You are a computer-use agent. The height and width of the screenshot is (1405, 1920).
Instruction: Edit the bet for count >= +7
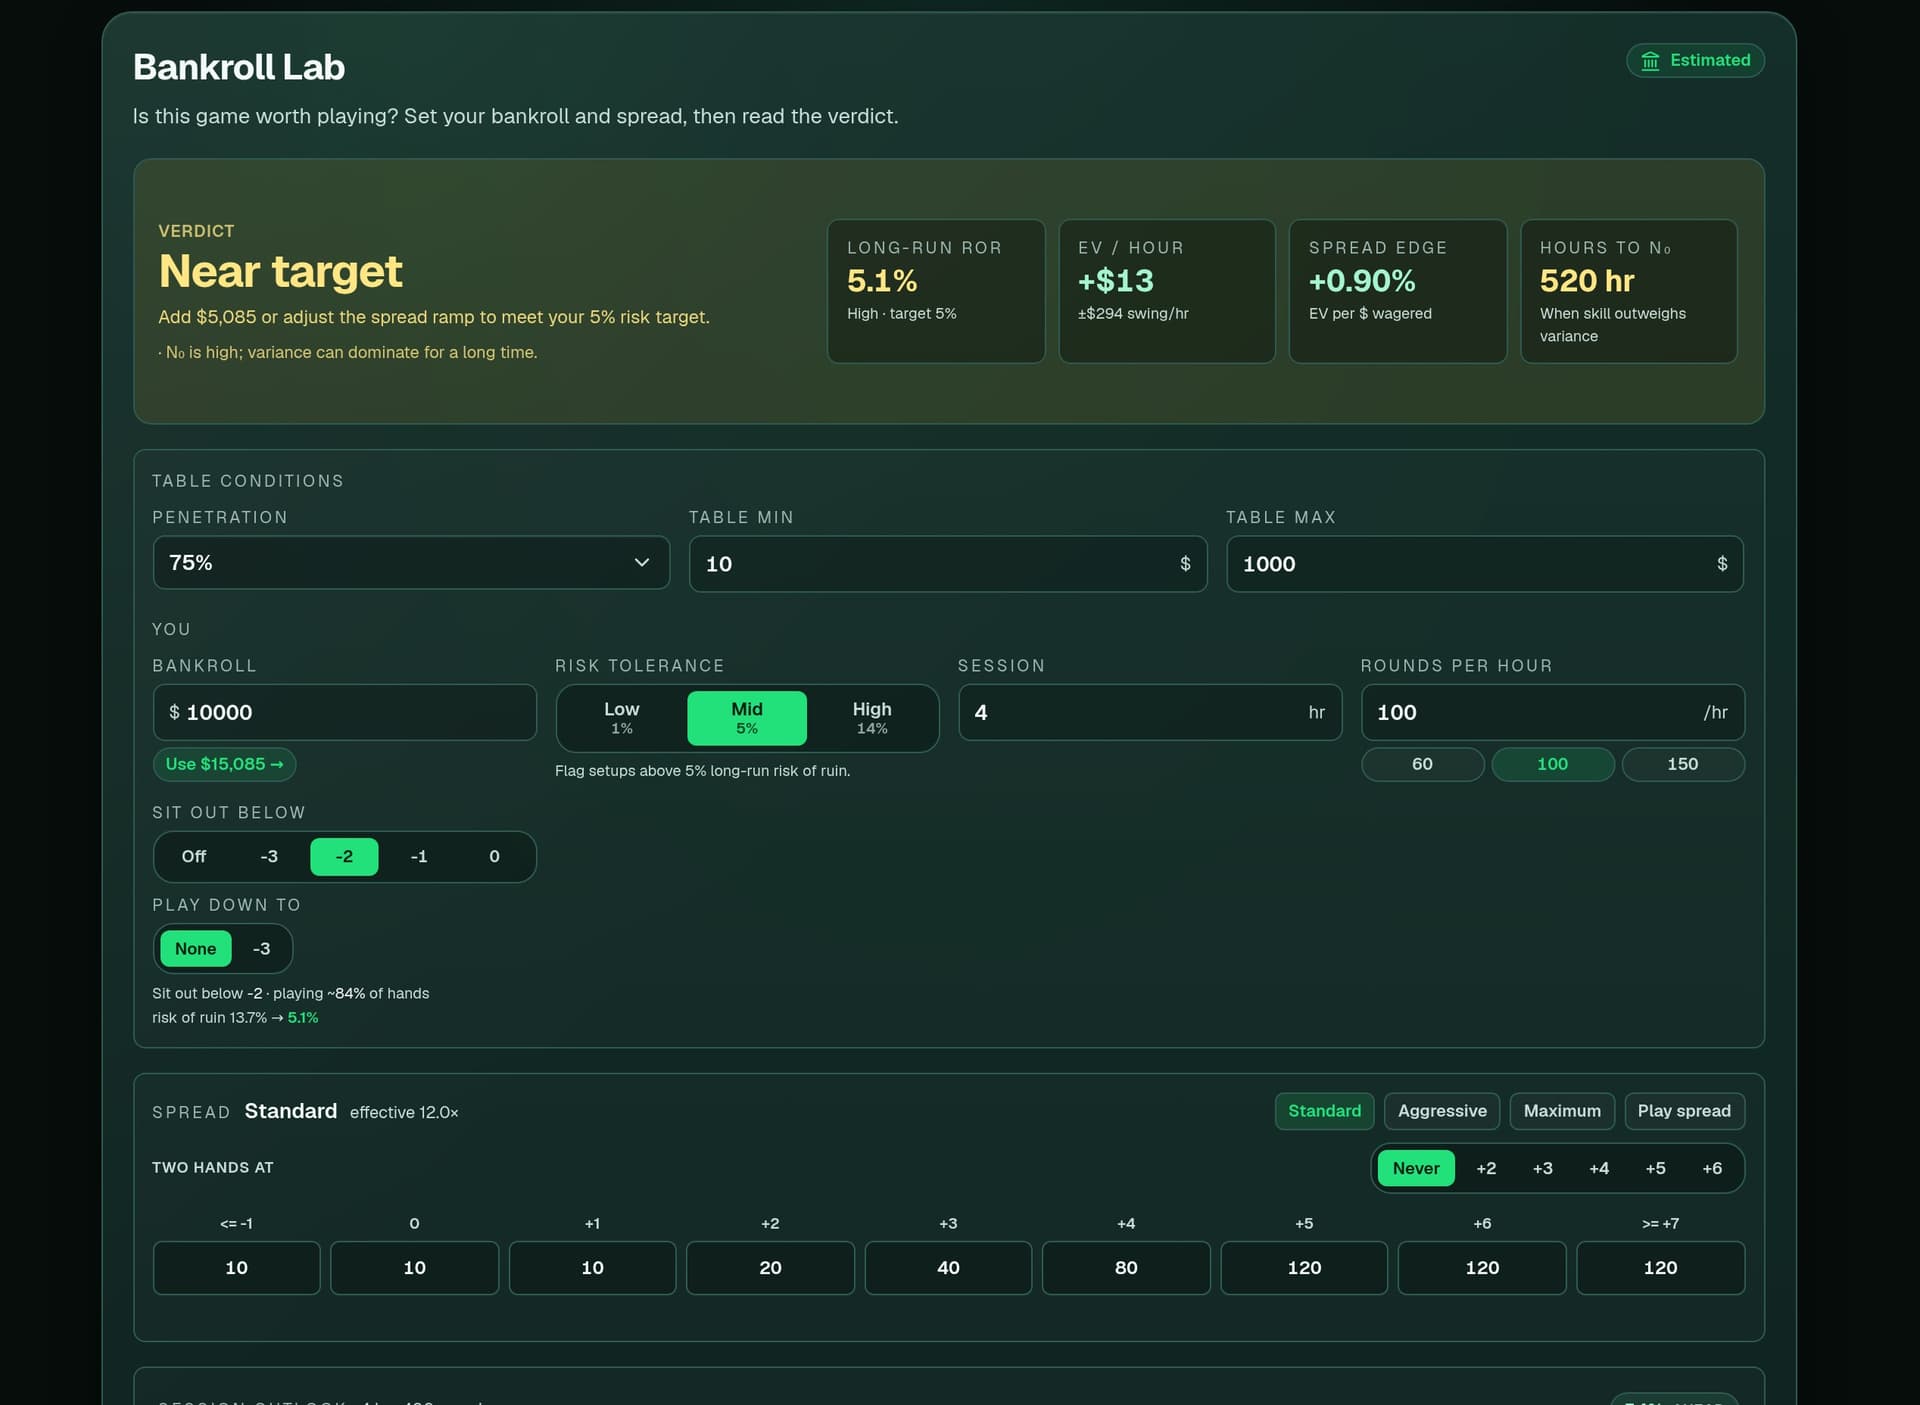pos(1660,1268)
